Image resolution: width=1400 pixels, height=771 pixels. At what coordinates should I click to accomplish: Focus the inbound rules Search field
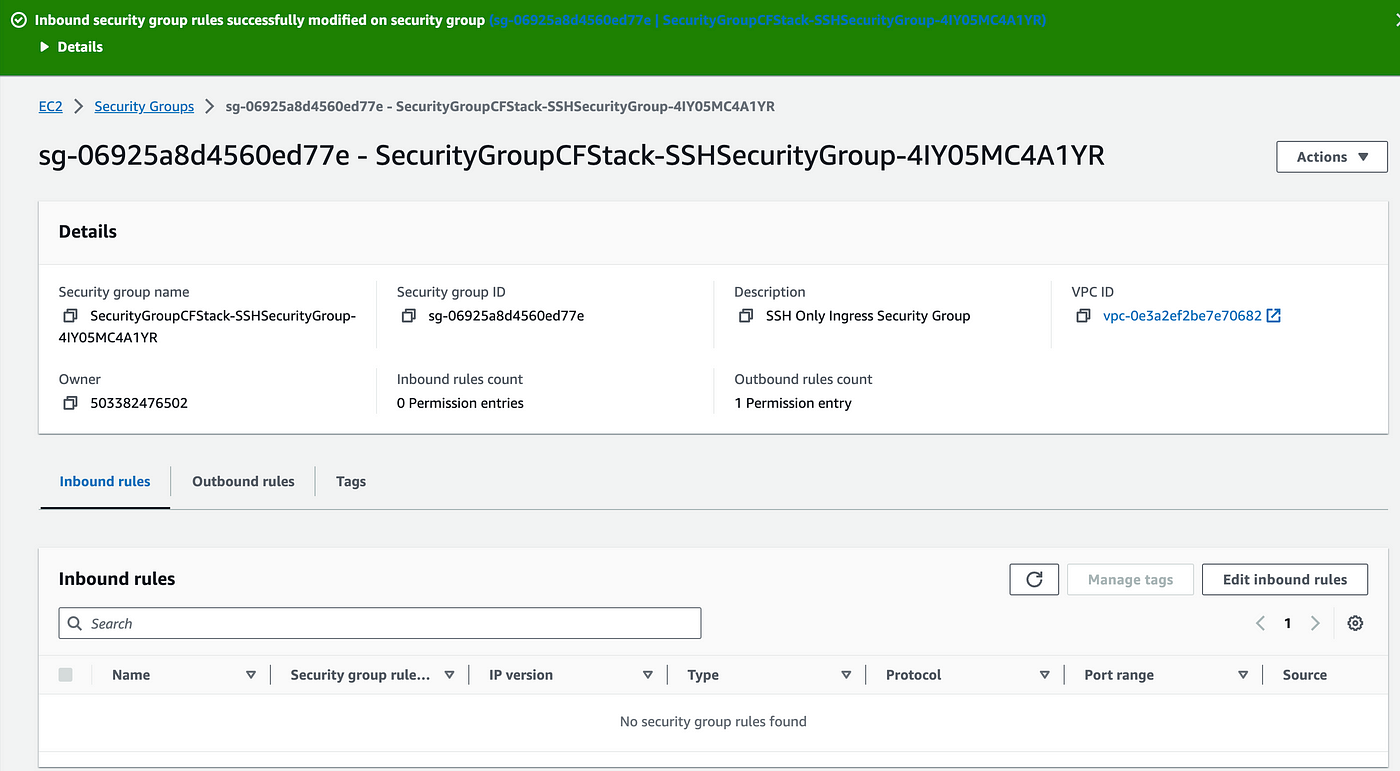tap(380, 623)
